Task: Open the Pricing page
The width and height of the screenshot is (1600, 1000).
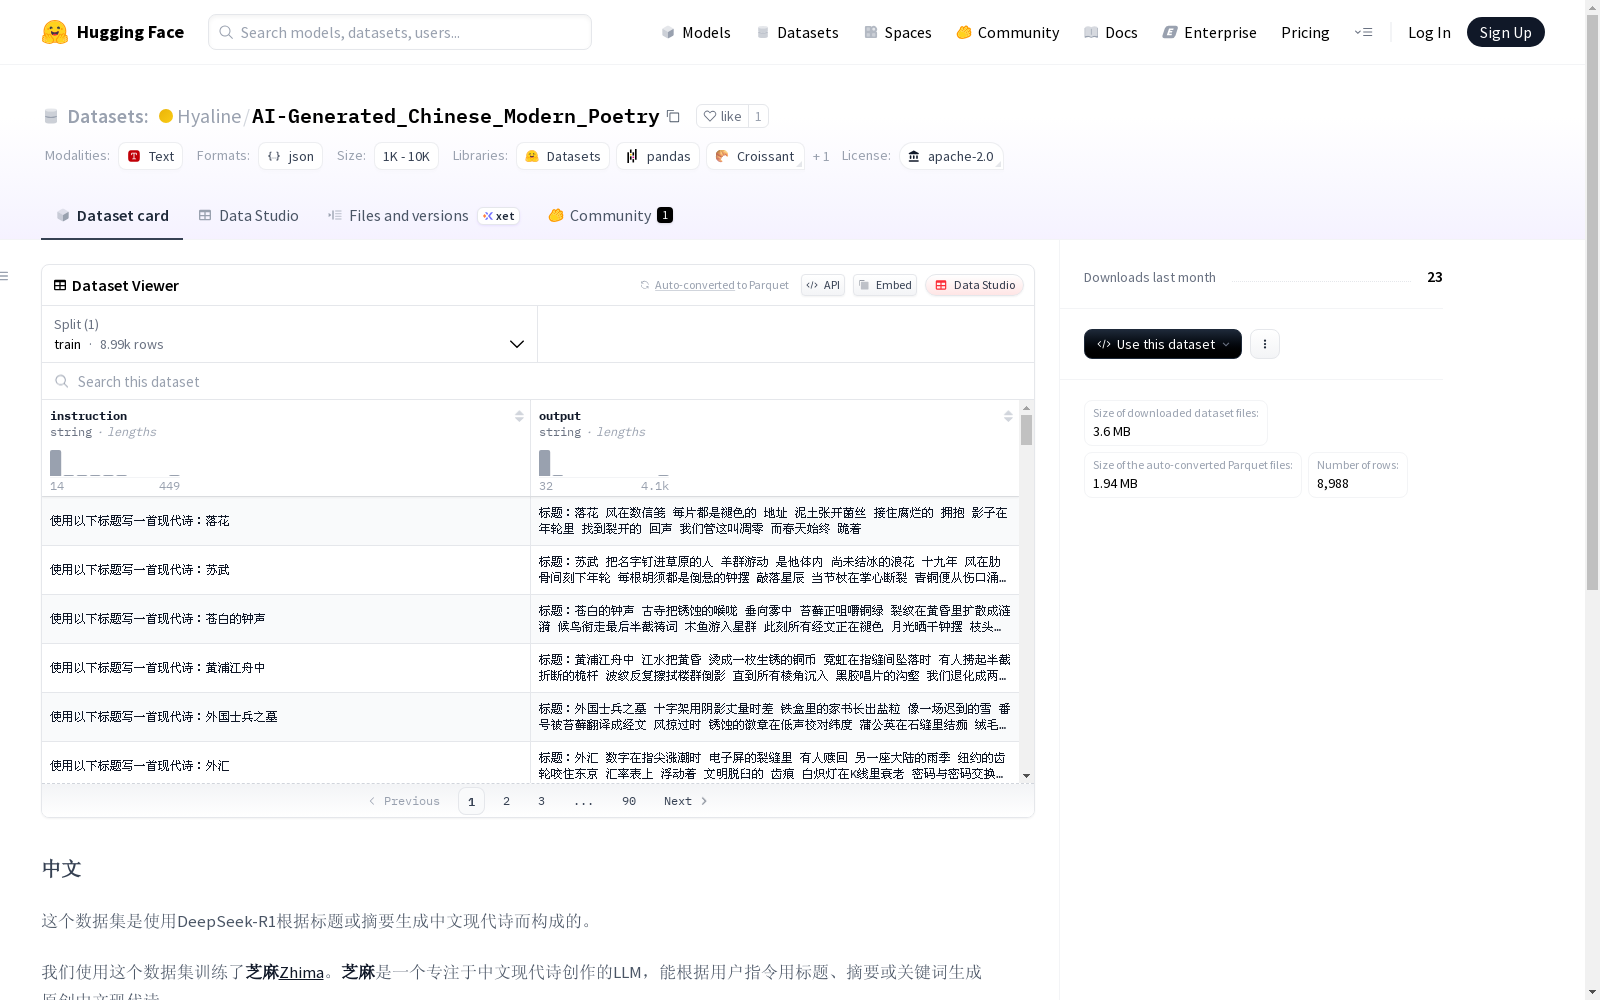Action: click(1305, 32)
